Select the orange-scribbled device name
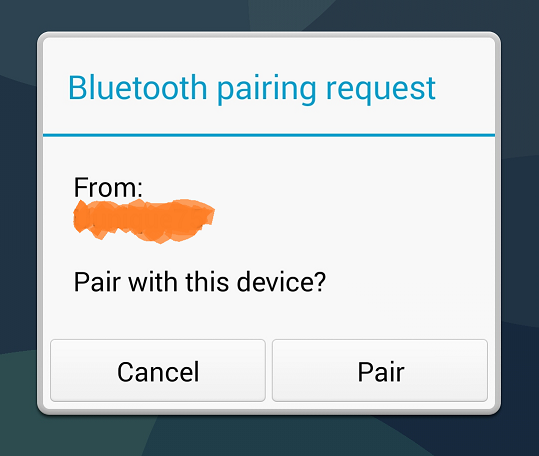This screenshot has height=456, width=539. tap(144, 221)
